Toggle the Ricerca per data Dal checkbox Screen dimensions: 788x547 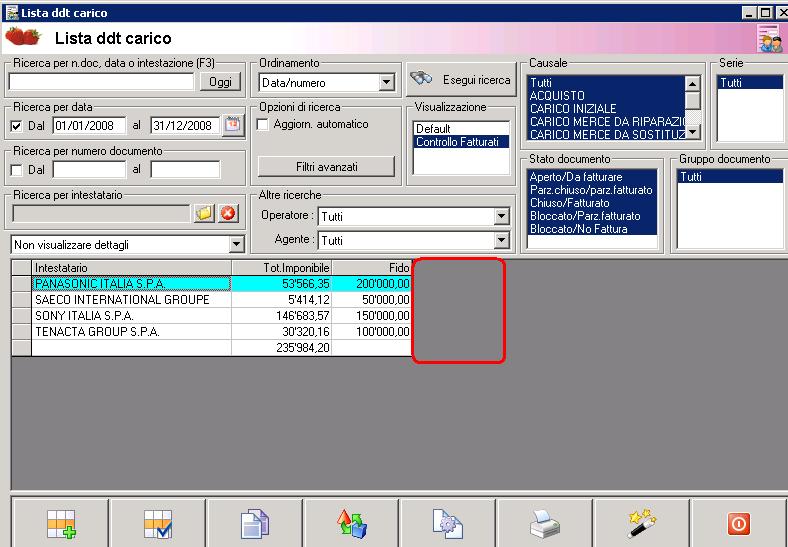click(x=16, y=126)
